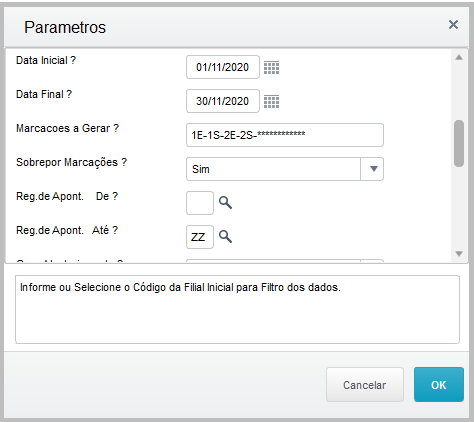Click the Marcacoes a Gerar text field
The height and width of the screenshot is (422, 474).
285,135
